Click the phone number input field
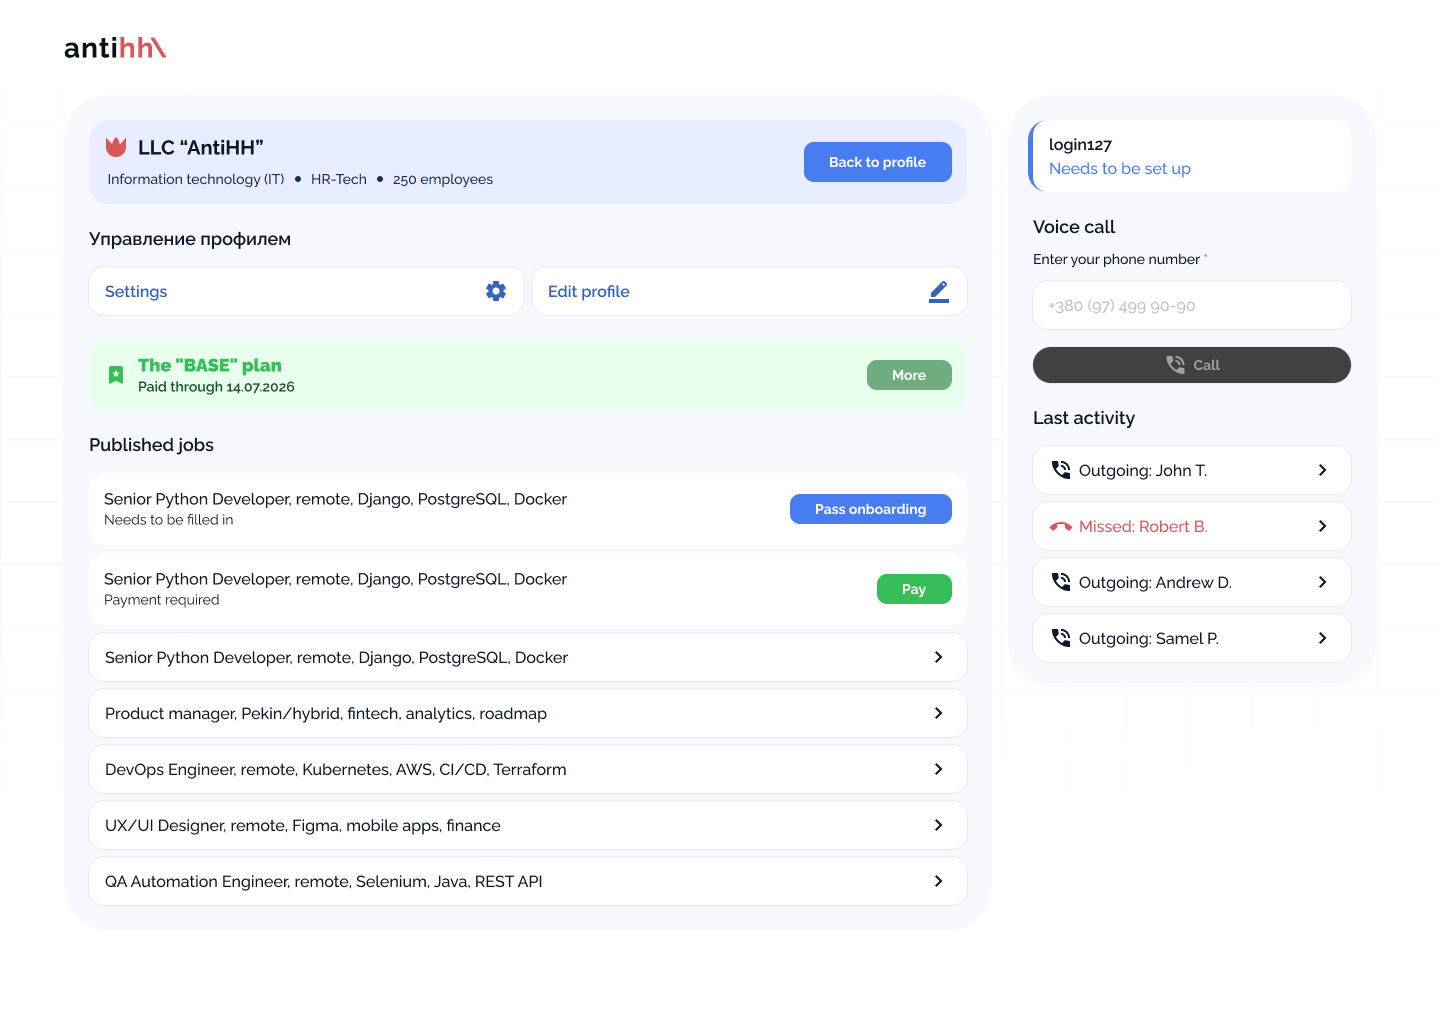 point(1192,305)
